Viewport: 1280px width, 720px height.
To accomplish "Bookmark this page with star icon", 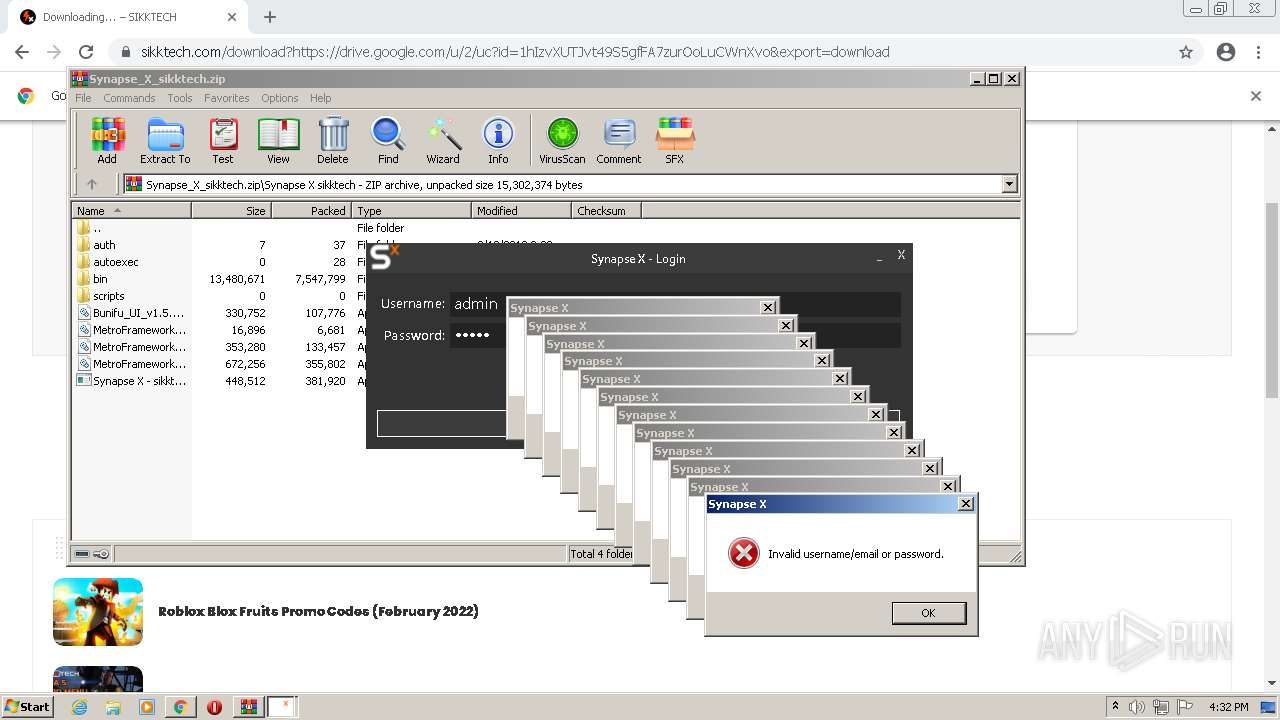I will click(x=1186, y=52).
